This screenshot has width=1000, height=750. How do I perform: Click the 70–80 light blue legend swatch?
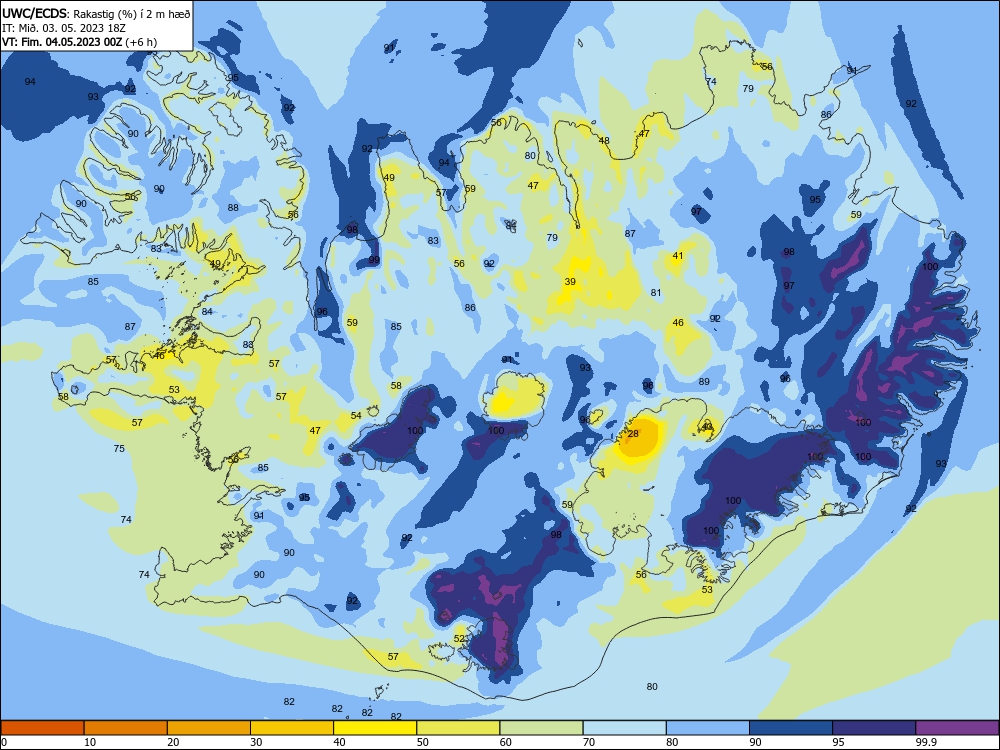[624, 728]
